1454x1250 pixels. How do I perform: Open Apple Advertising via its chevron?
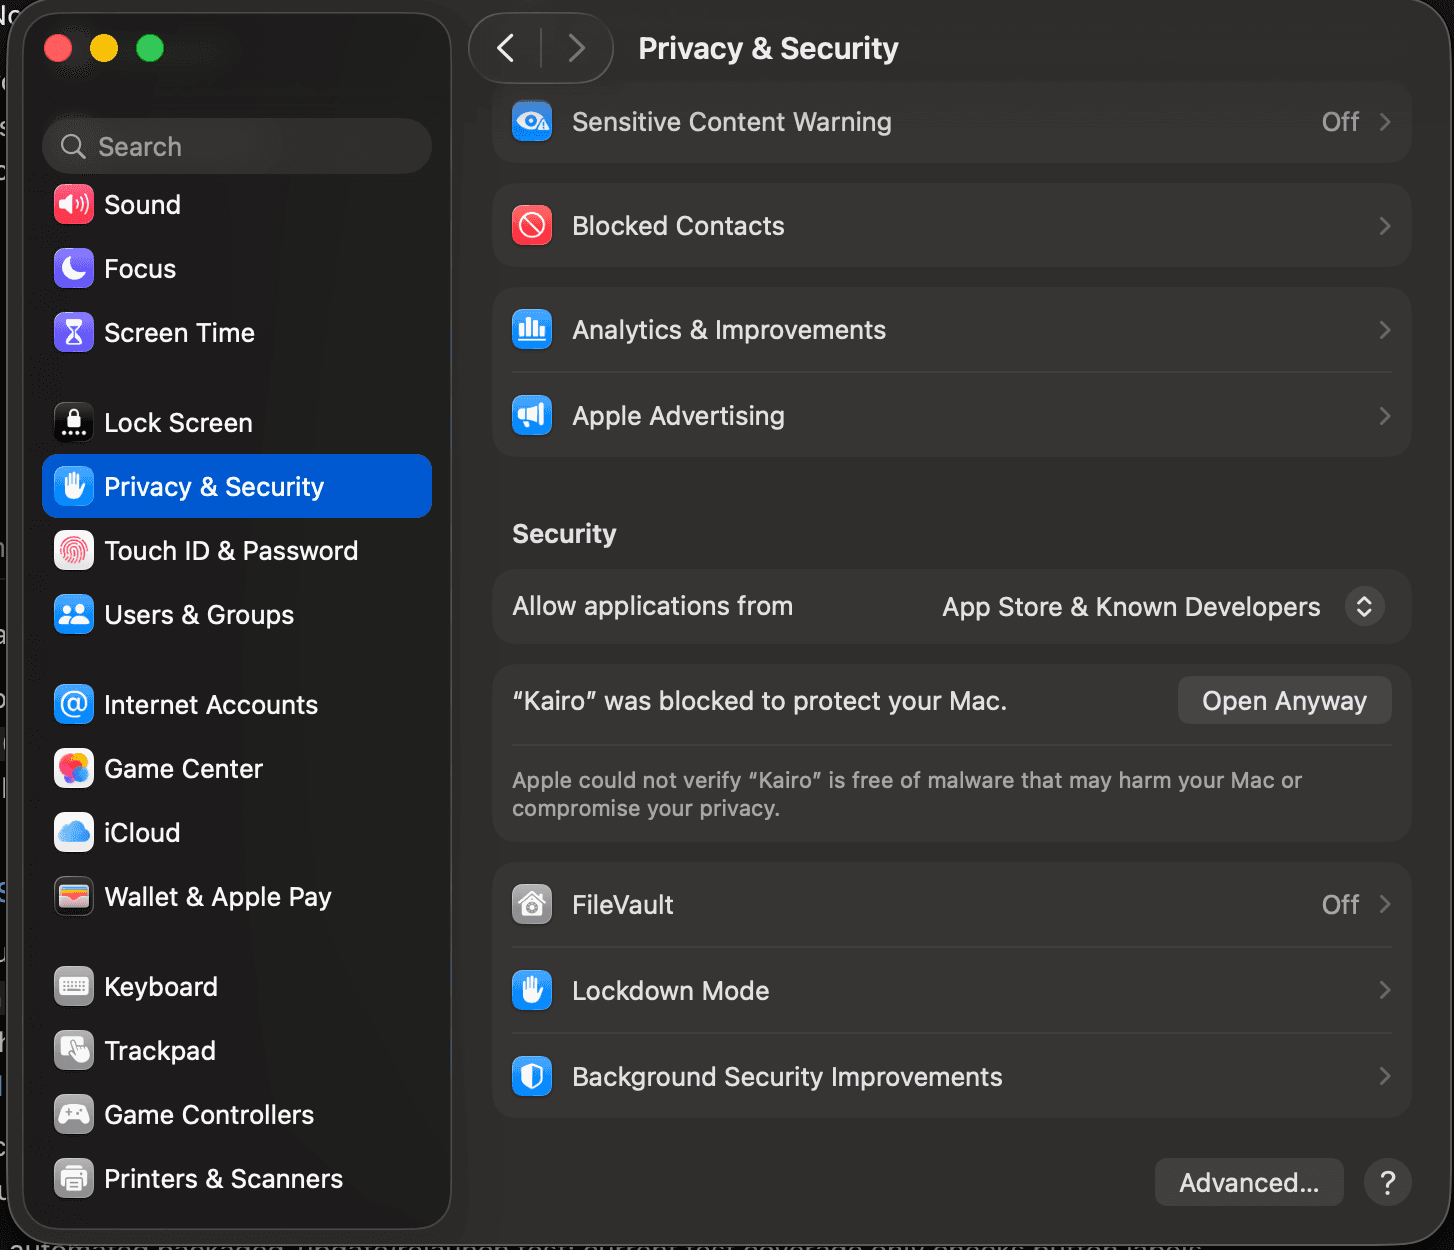point(1385,416)
